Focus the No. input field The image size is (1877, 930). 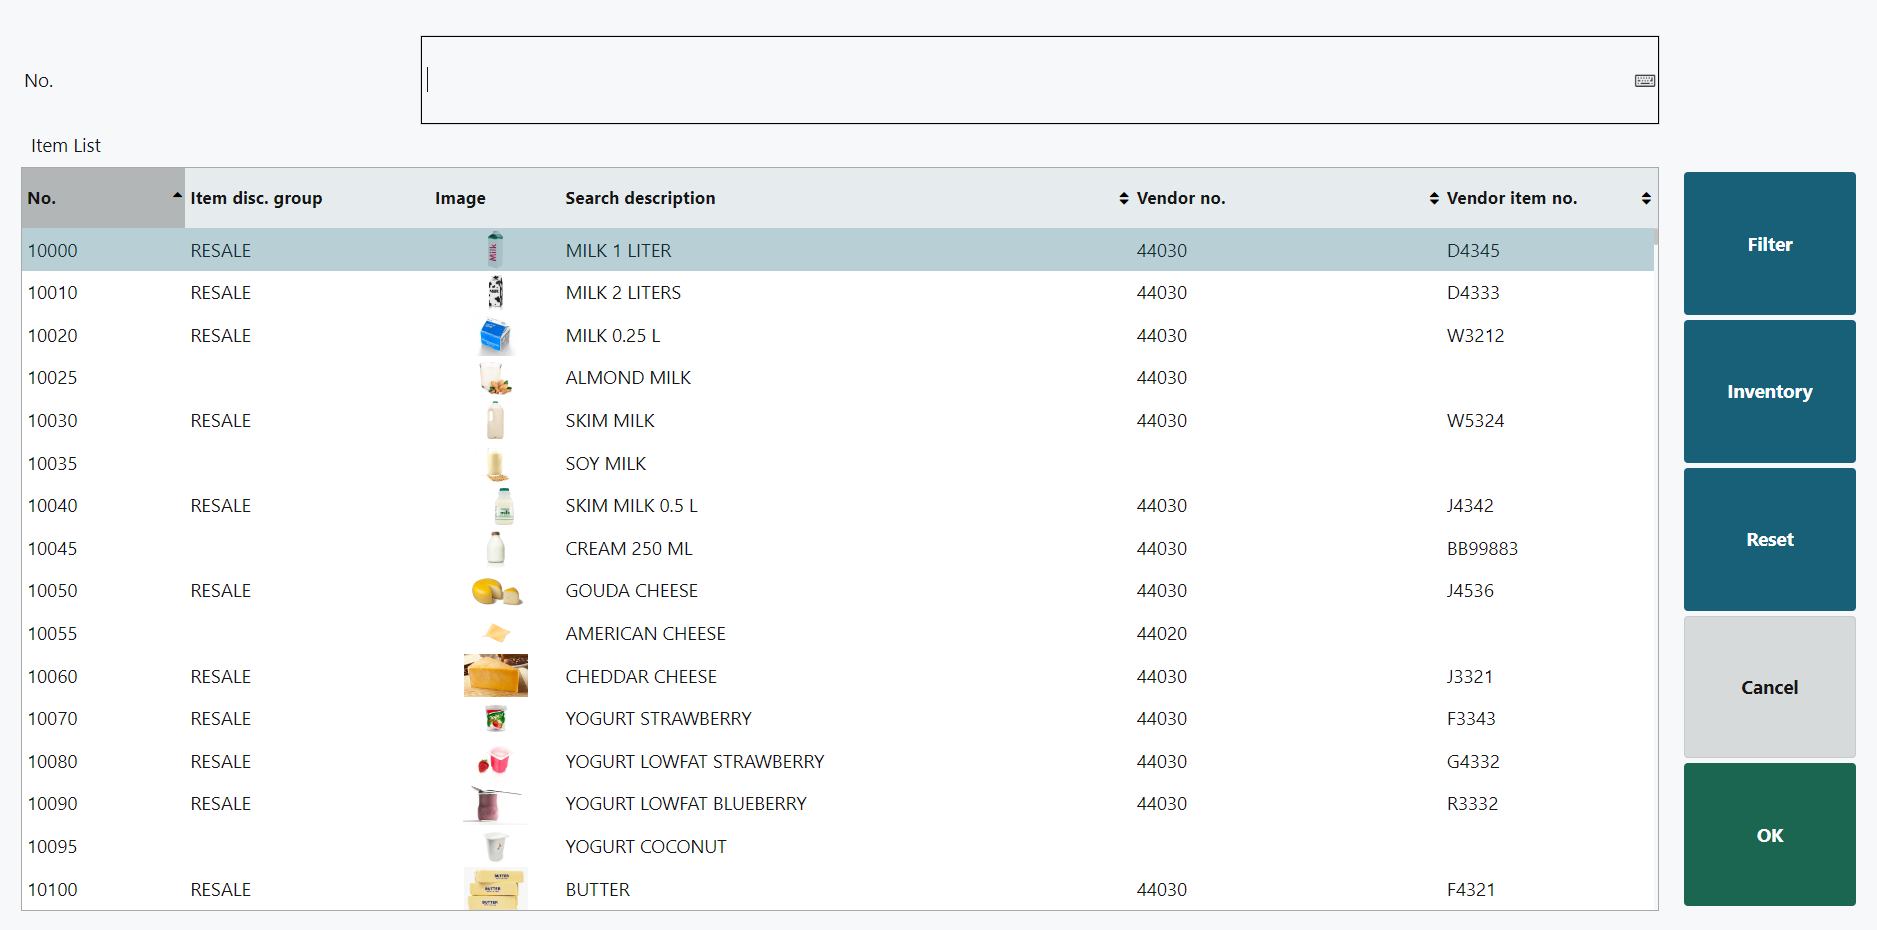(x=1039, y=80)
